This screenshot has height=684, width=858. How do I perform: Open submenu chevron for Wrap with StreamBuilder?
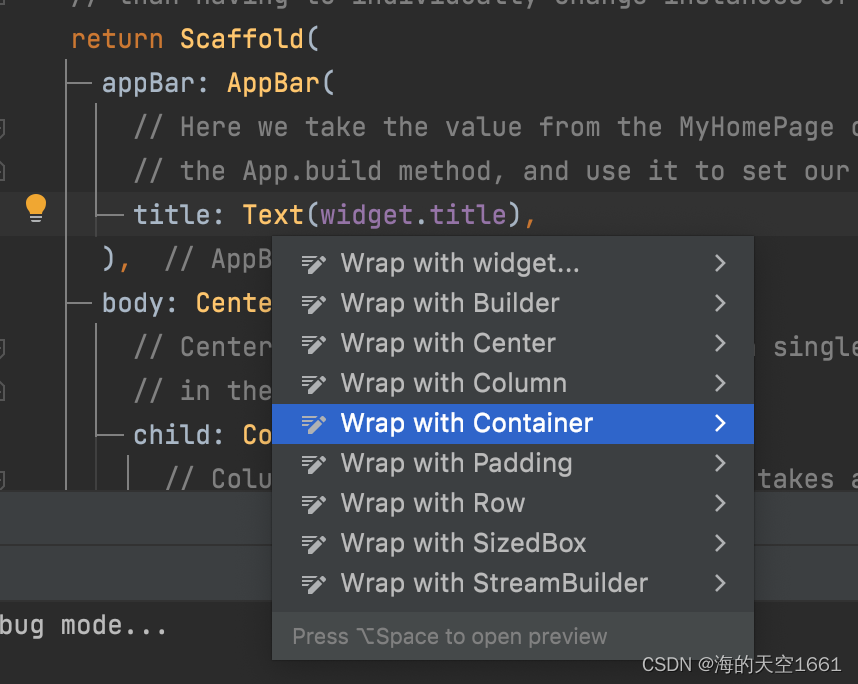click(x=720, y=583)
